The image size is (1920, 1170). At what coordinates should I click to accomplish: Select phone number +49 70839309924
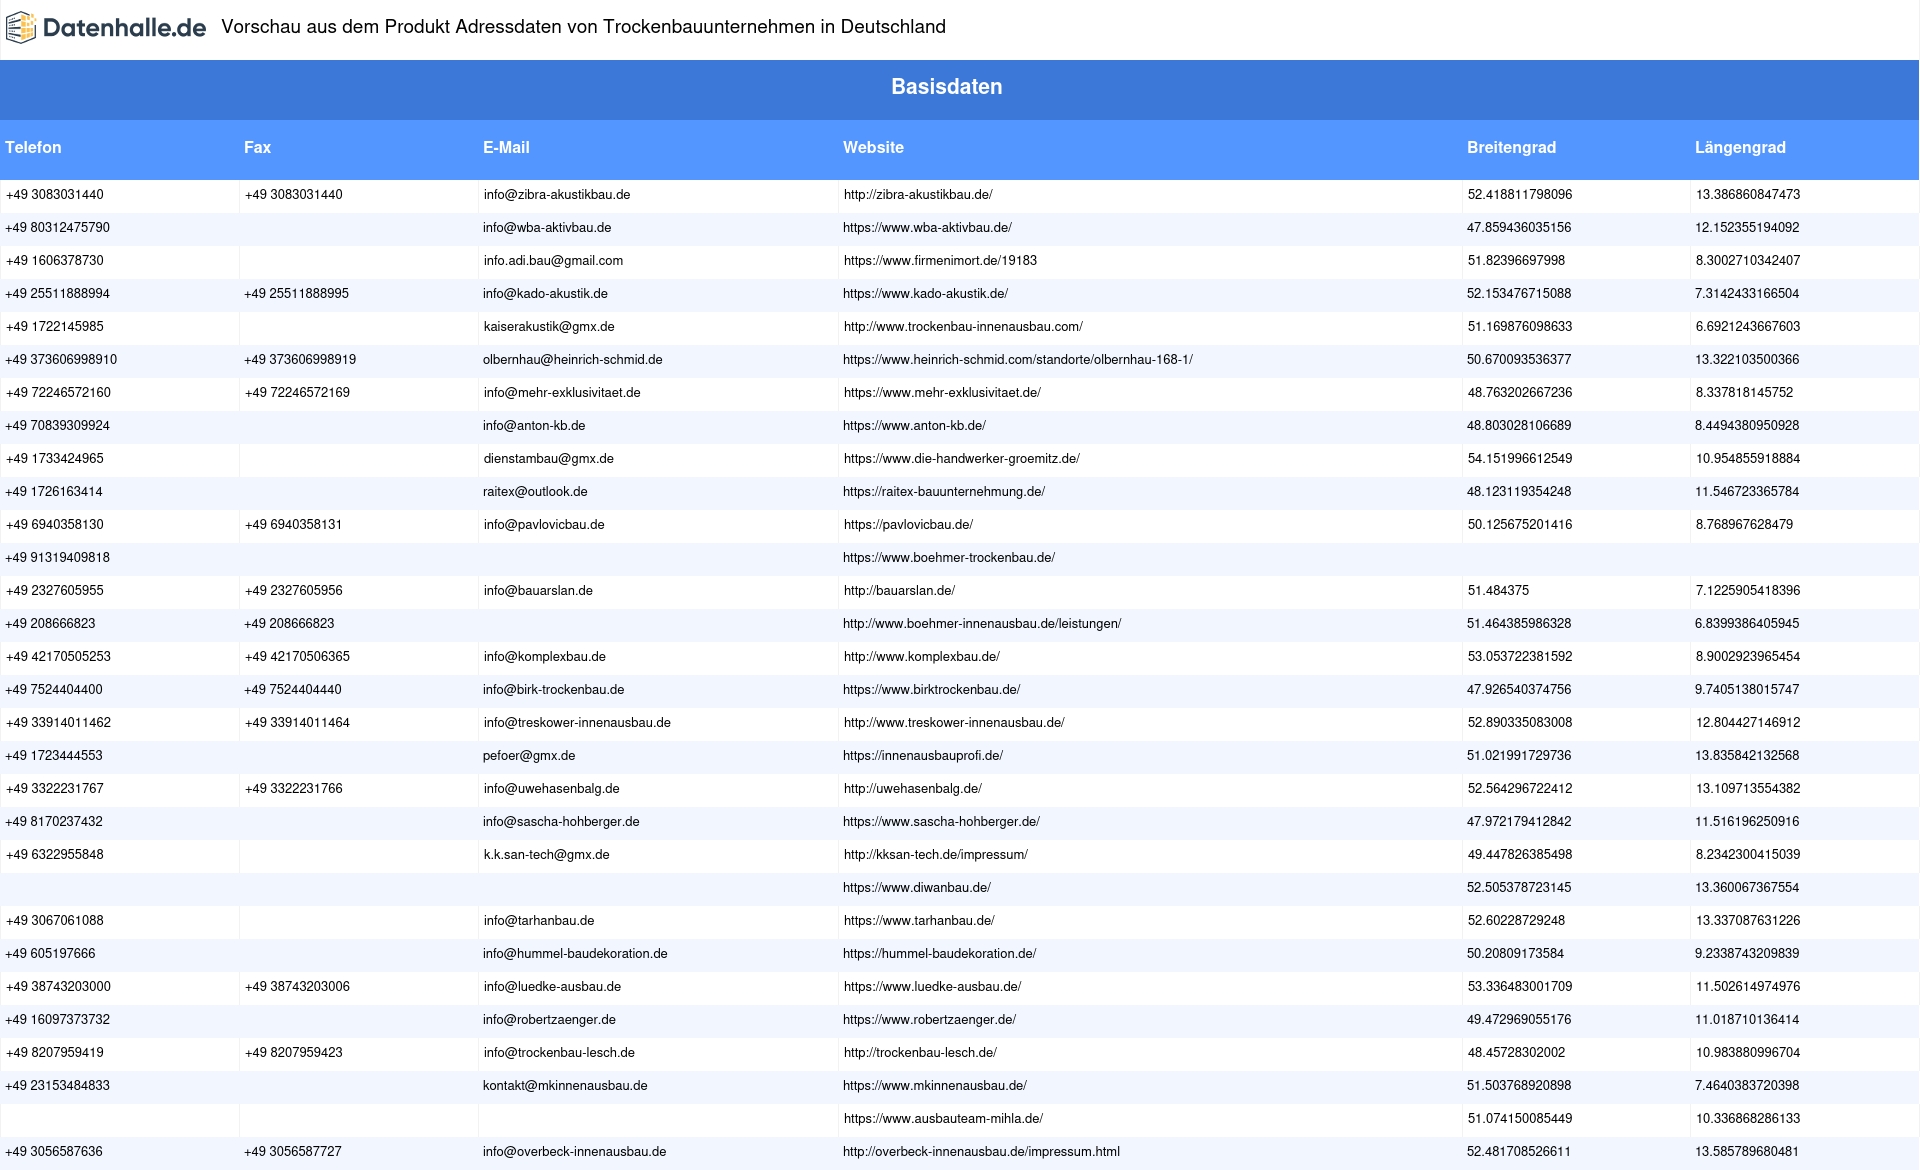(57, 426)
